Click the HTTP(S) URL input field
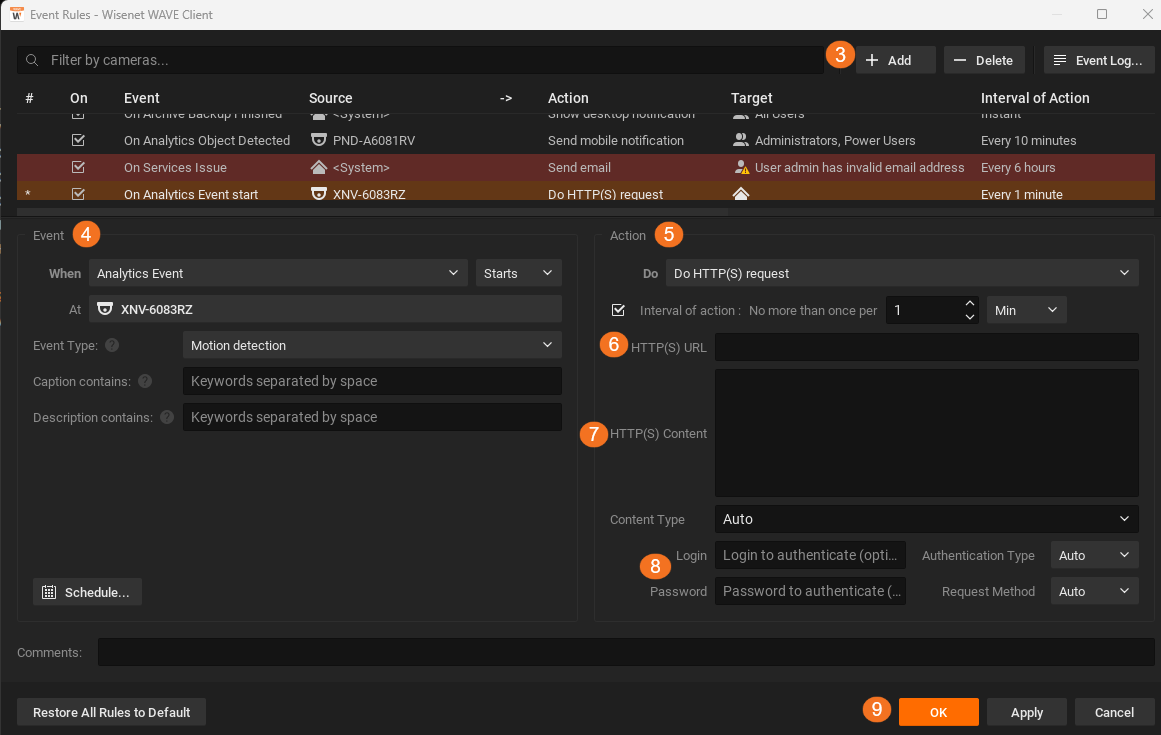This screenshot has height=735, width=1161. click(x=926, y=347)
